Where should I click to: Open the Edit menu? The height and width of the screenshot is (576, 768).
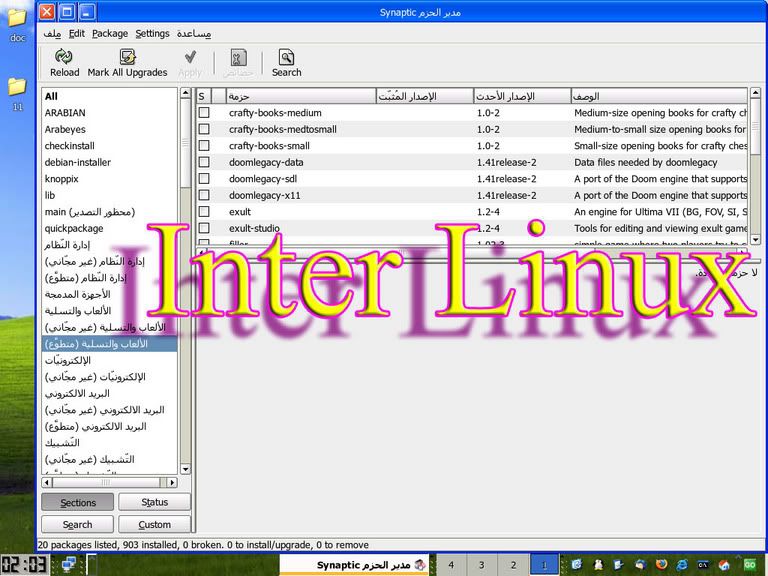76,34
